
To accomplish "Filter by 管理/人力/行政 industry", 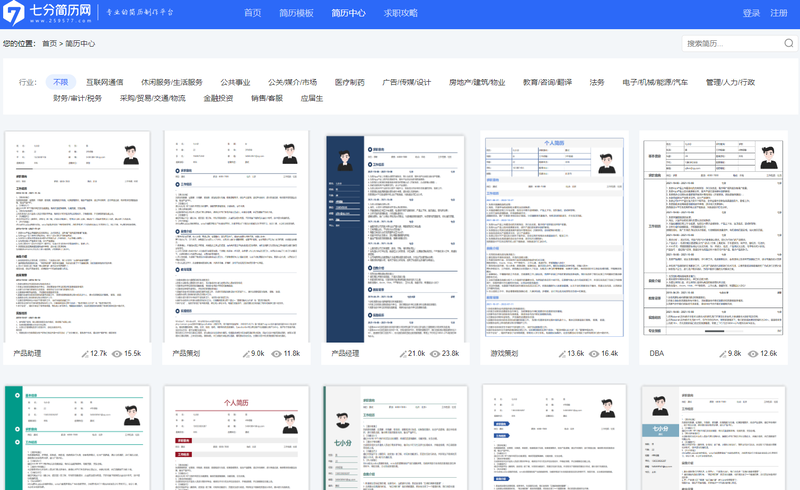I will (730, 82).
